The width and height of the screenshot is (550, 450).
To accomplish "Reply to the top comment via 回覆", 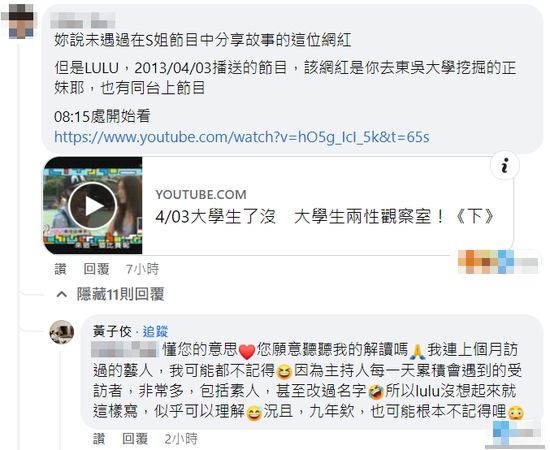I will tap(96, 269).
